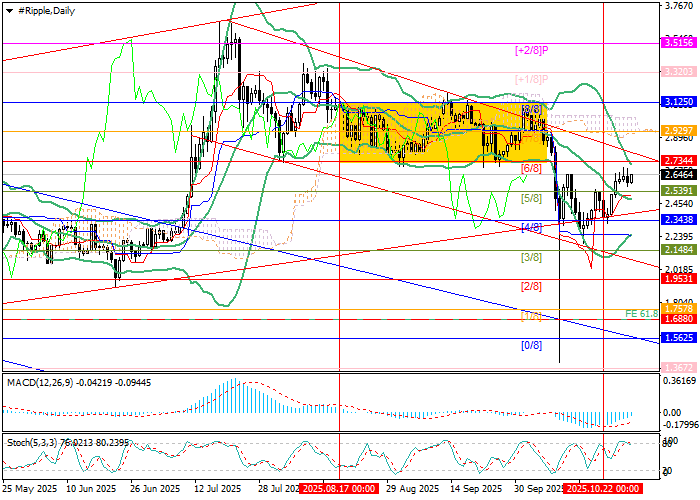Image resolution: width=700 pixels, height=500 pixels.
Task: Click the 2.9297 orange price tag
Action: pos(679,131)
